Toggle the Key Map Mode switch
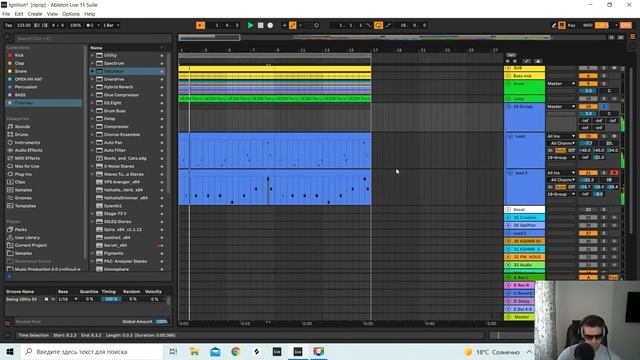This screenshot has width=640, height=360. (571, 25)
